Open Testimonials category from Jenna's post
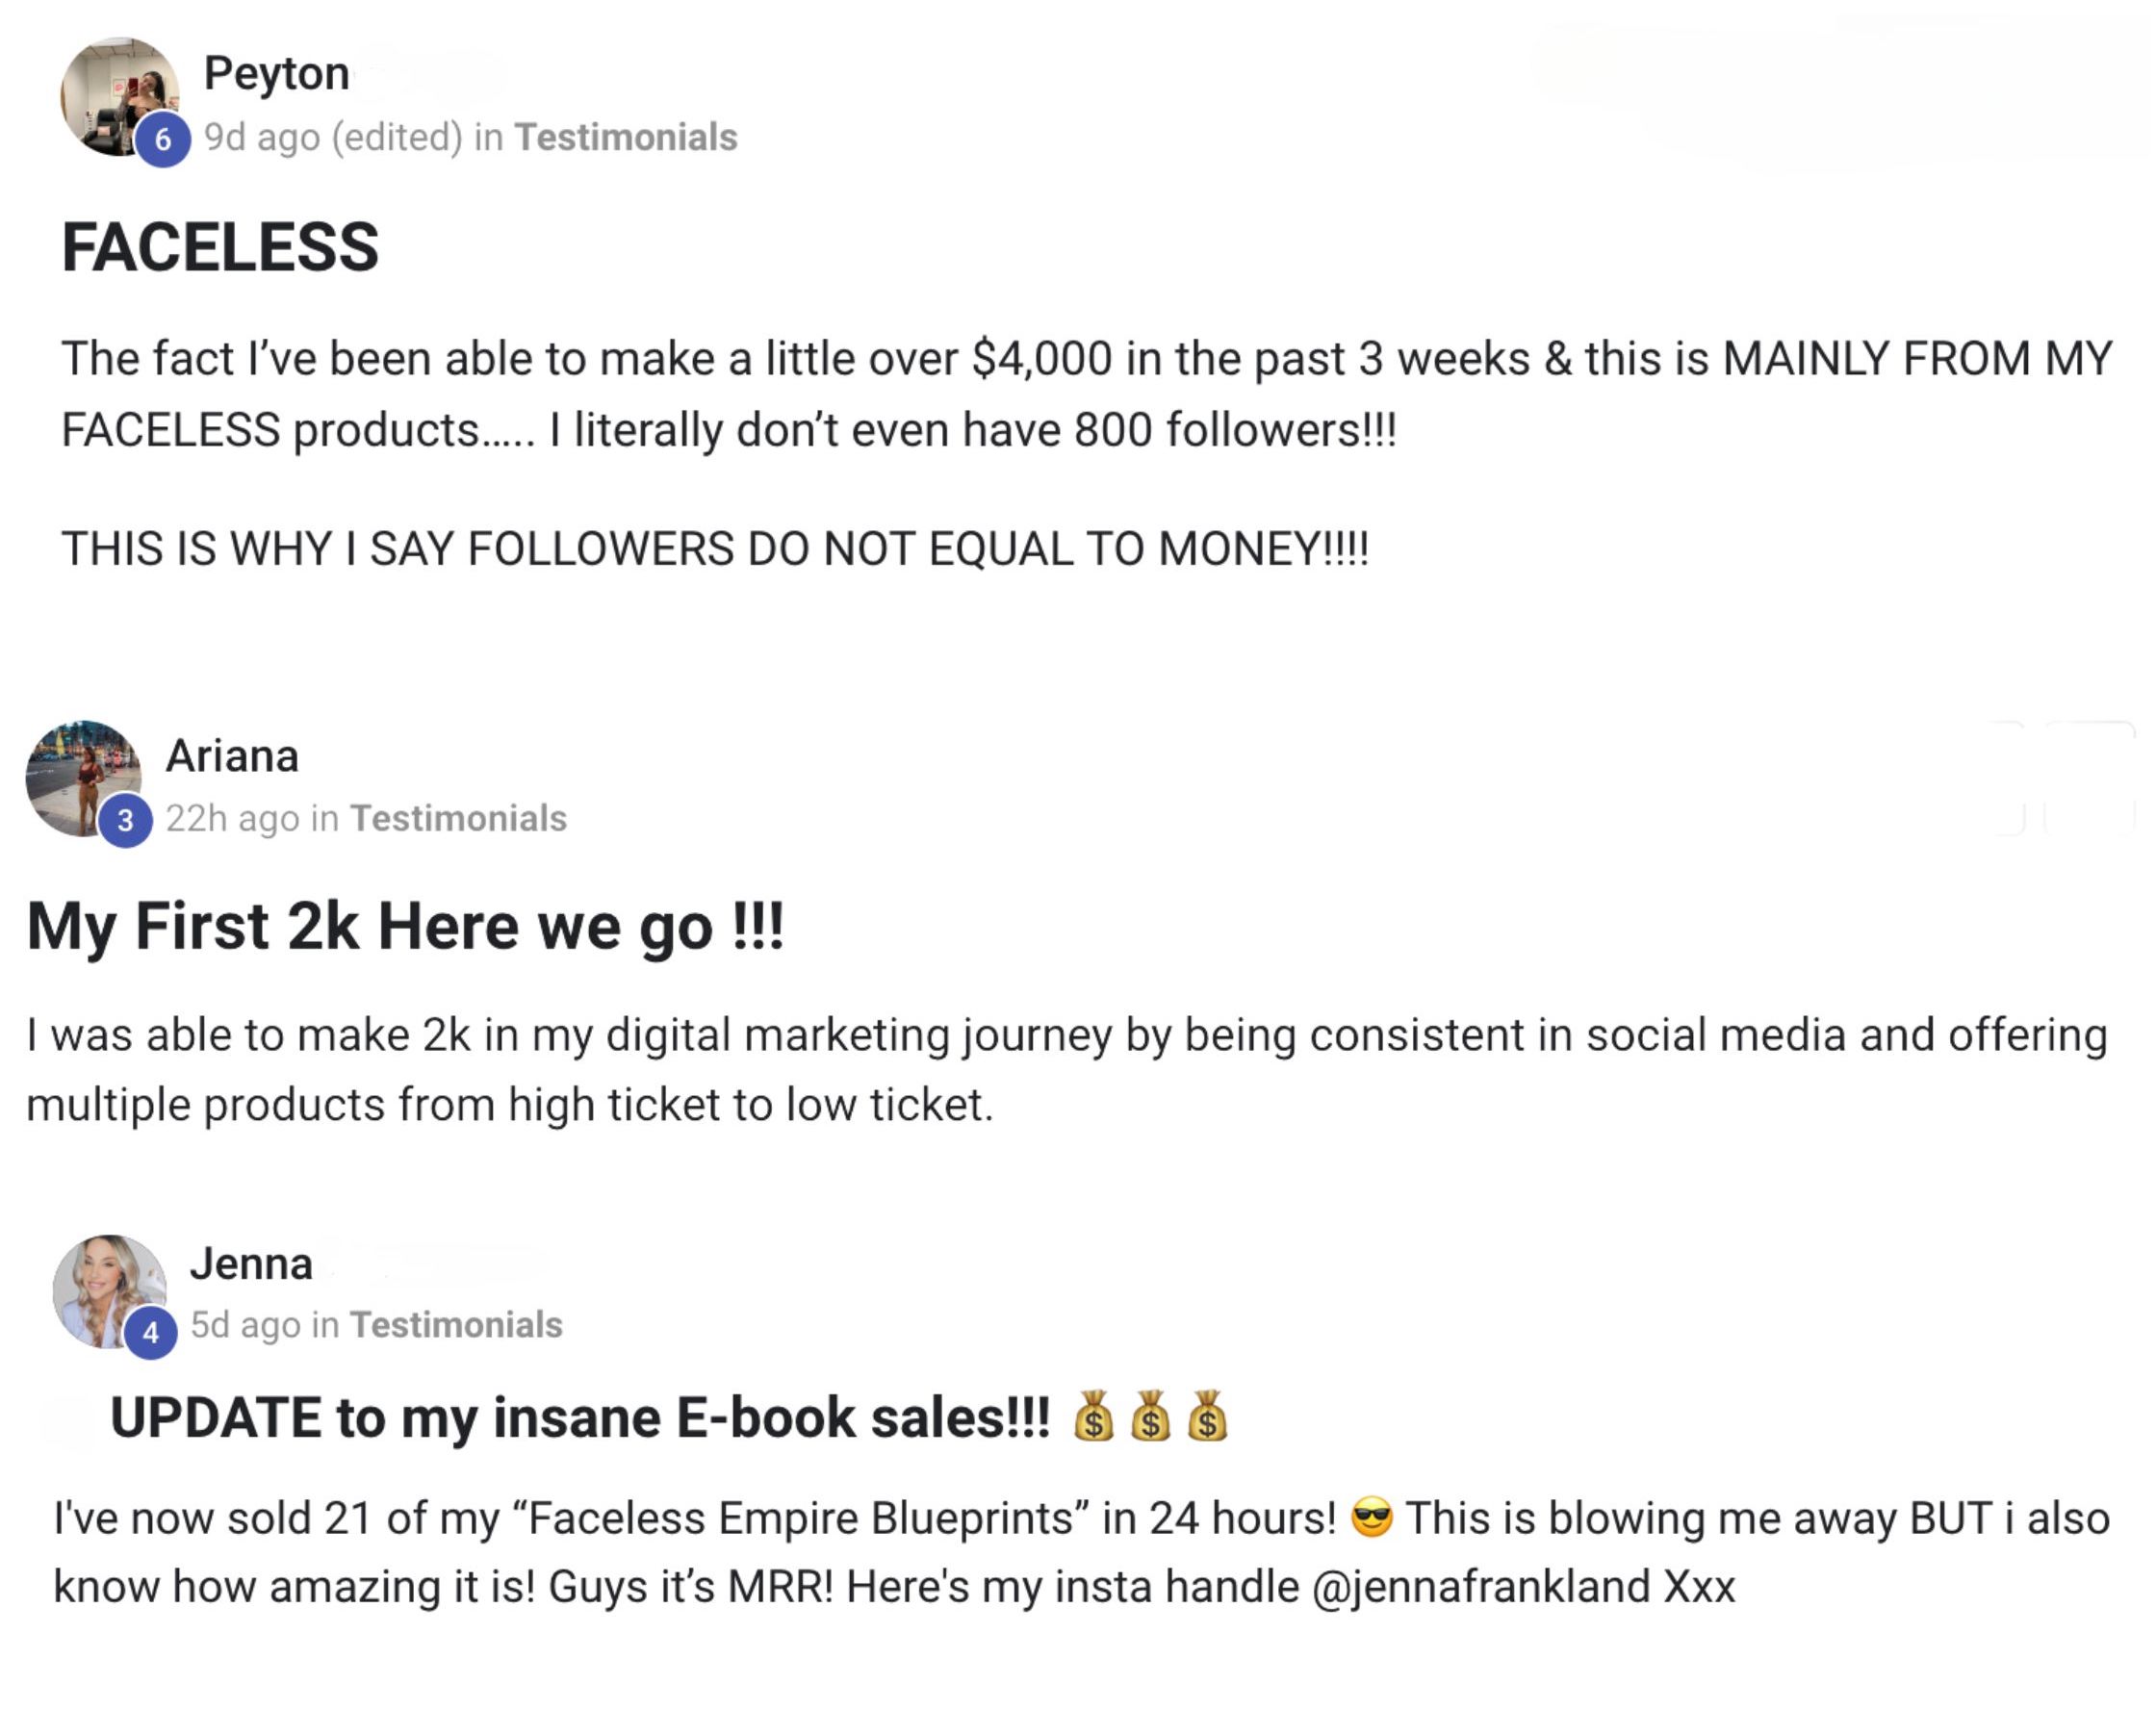This screenshot has width=2156, height=1735. [x=456, y=1325]
